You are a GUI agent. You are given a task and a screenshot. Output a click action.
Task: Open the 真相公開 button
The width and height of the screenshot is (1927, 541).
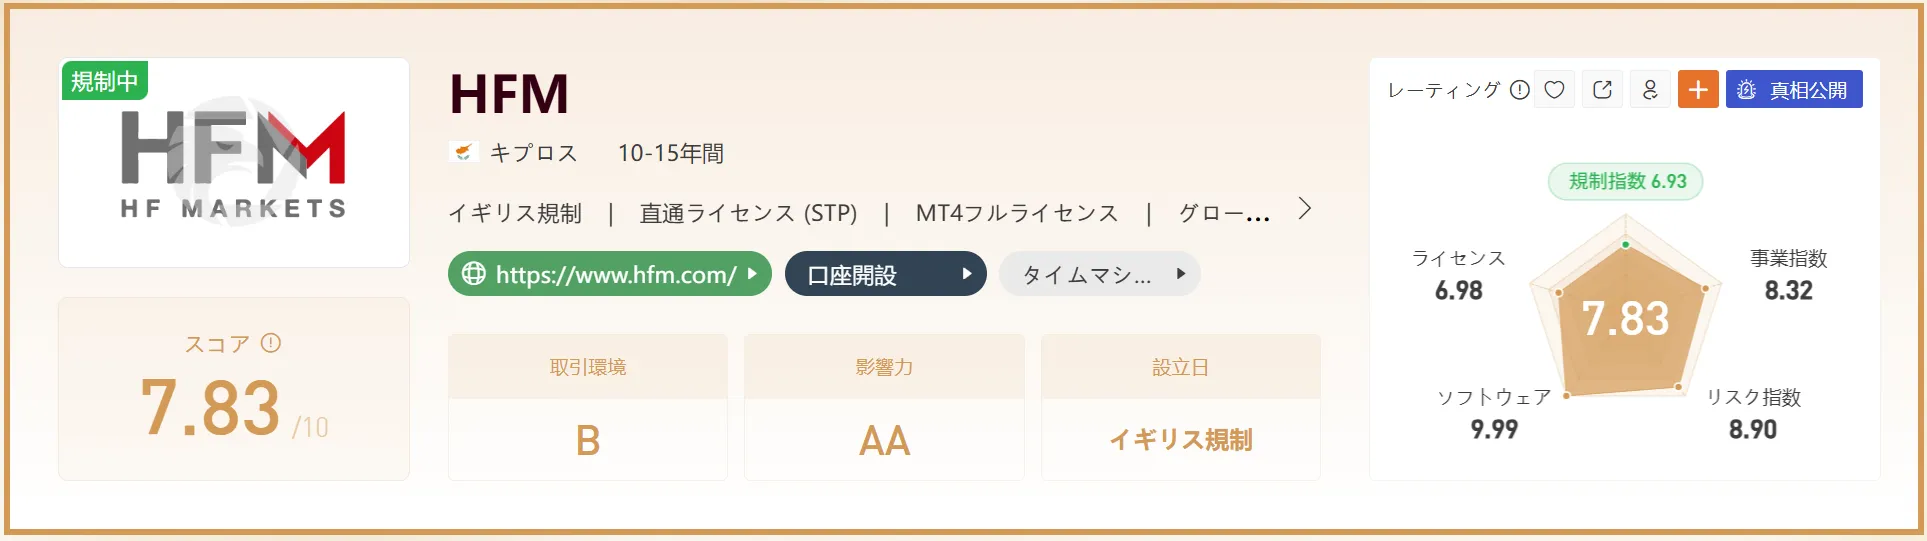pos(1794,89)
